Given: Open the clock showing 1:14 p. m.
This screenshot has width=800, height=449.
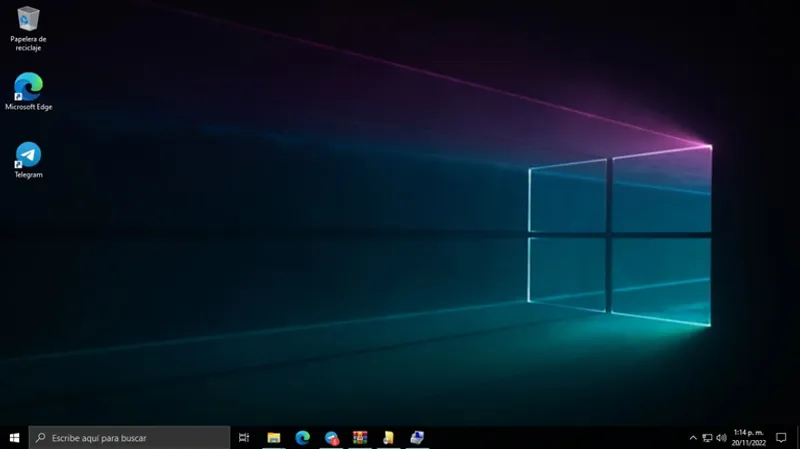Looking at the screenshot, I should [748, 438].
